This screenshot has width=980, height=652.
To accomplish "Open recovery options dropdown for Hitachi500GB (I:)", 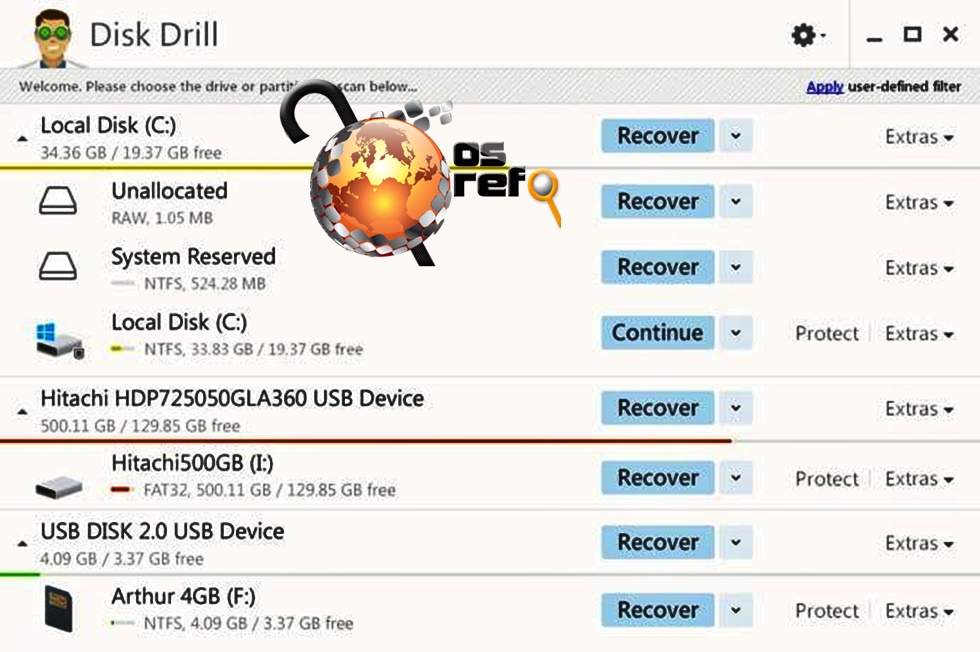I will point(736,478).
